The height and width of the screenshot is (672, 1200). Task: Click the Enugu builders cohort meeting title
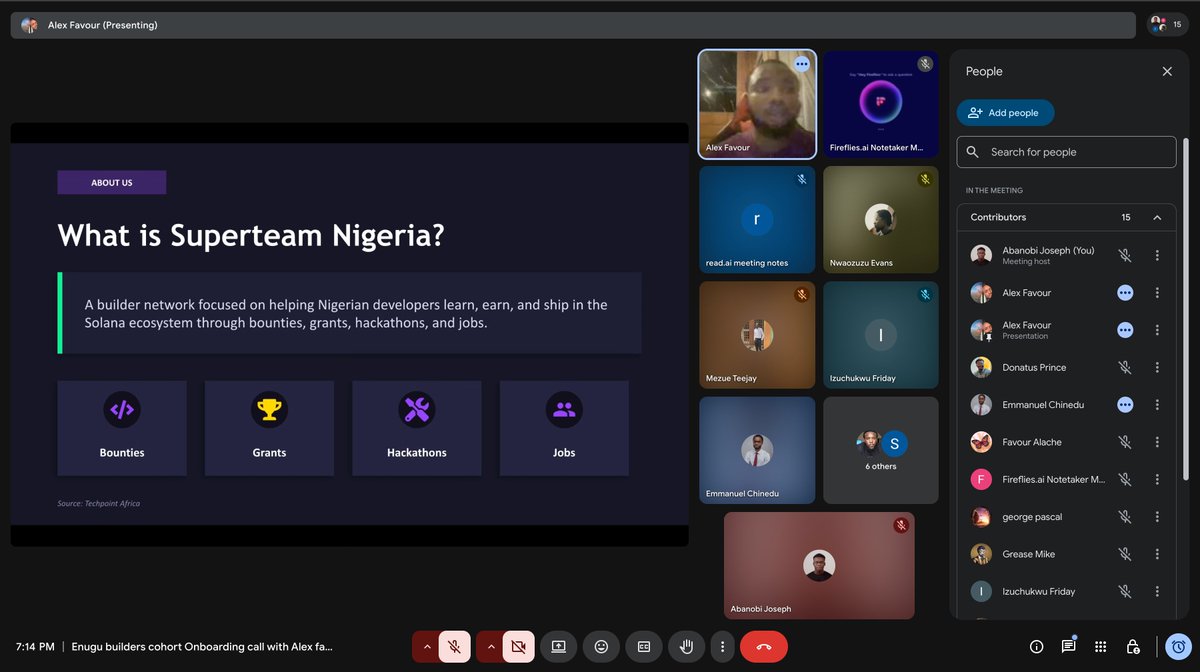tap(202, 647)
